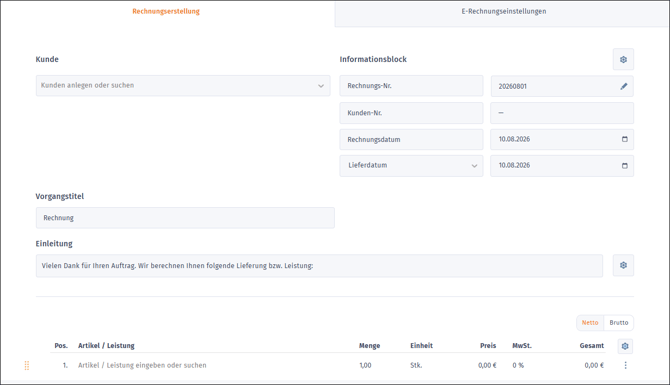Screen dimensions: 670x385
Task: Click the position number 1.
Action: click(65, 365)
